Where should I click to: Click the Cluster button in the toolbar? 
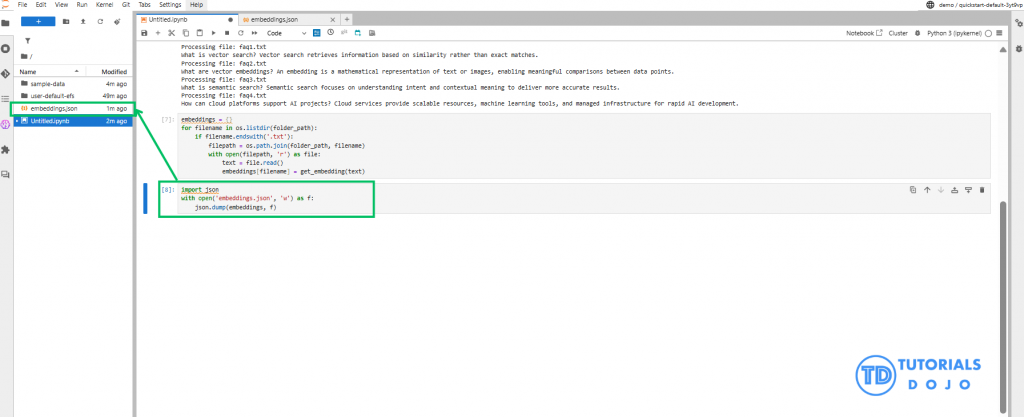897,33
